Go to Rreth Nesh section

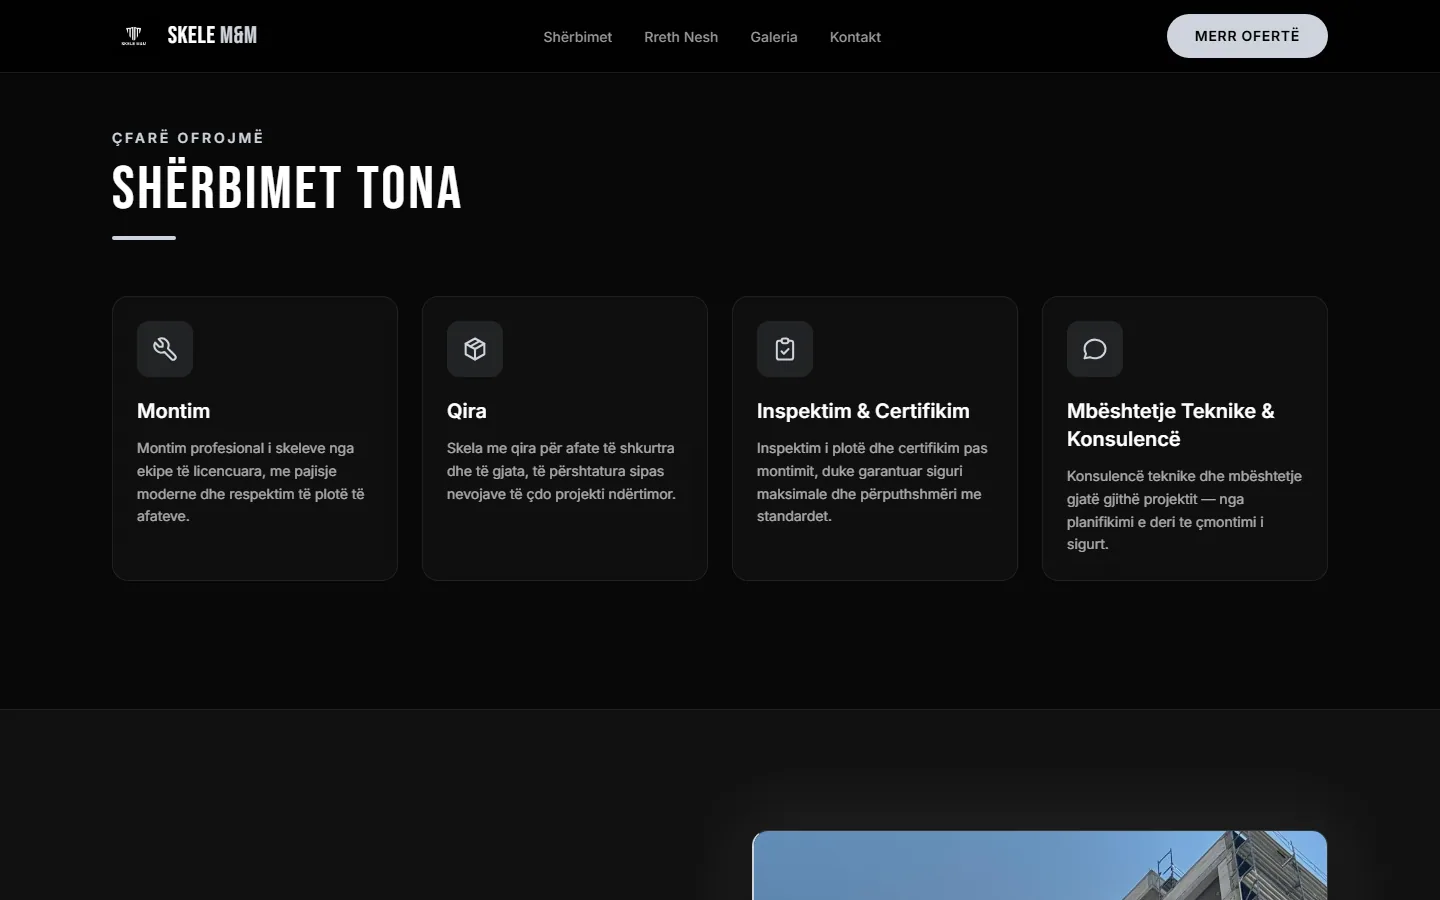tap(681, 37)
